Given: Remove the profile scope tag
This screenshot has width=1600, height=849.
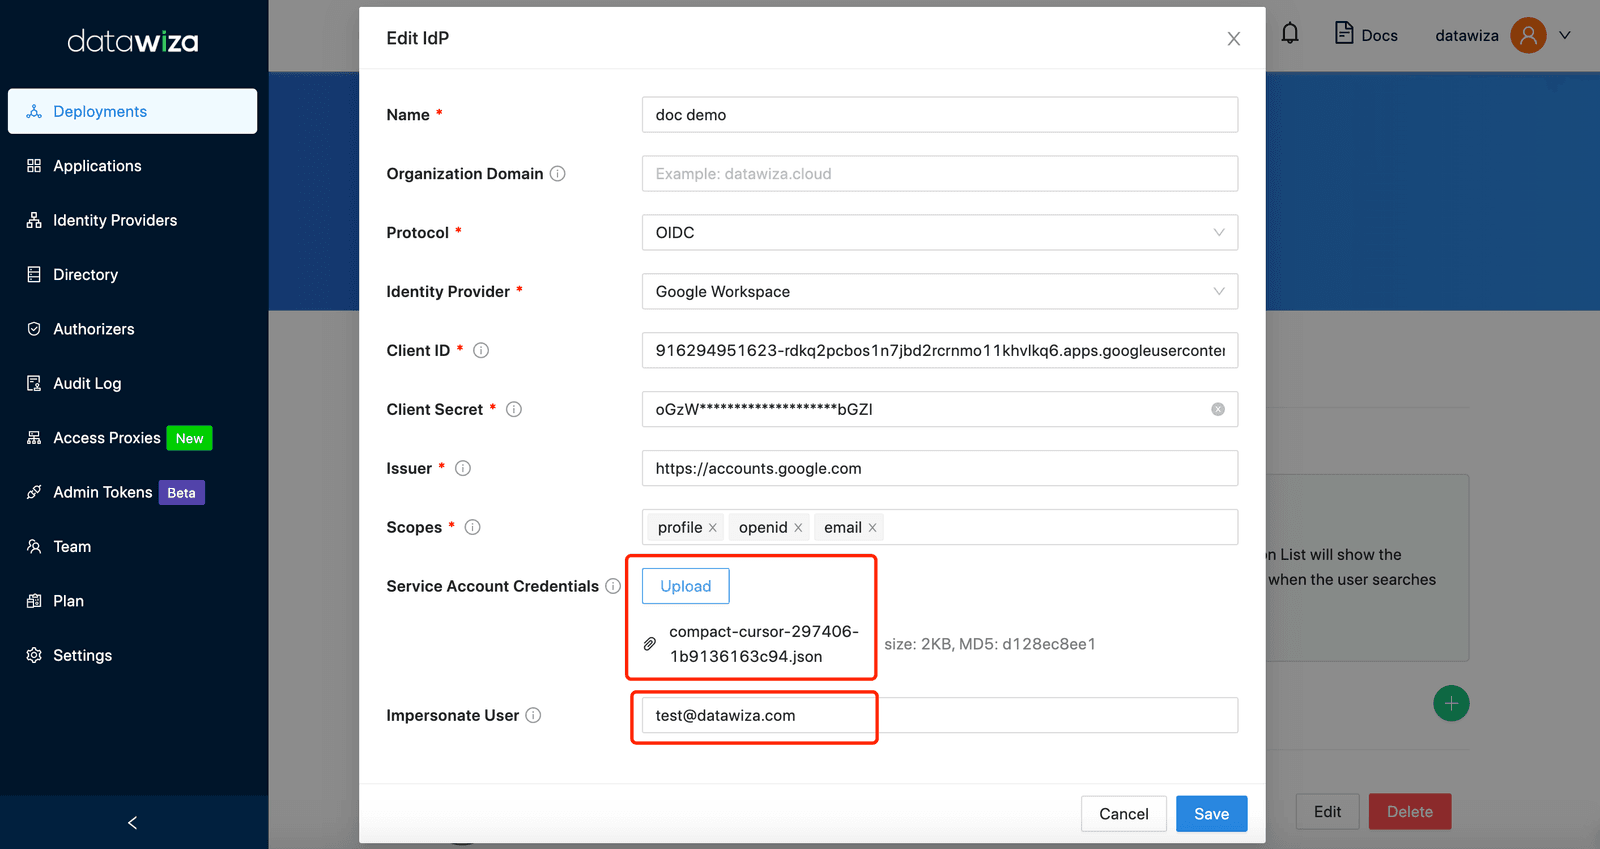Looking at the screenshot, I should tap(713, 528).
